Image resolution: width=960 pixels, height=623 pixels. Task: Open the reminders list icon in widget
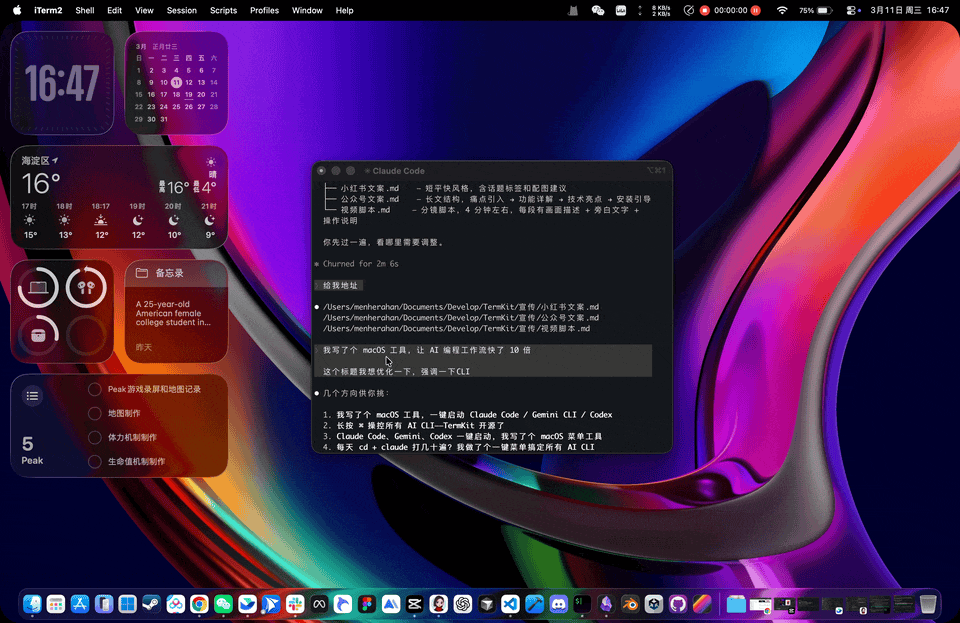pyautogui.click(x=32, y=396)
